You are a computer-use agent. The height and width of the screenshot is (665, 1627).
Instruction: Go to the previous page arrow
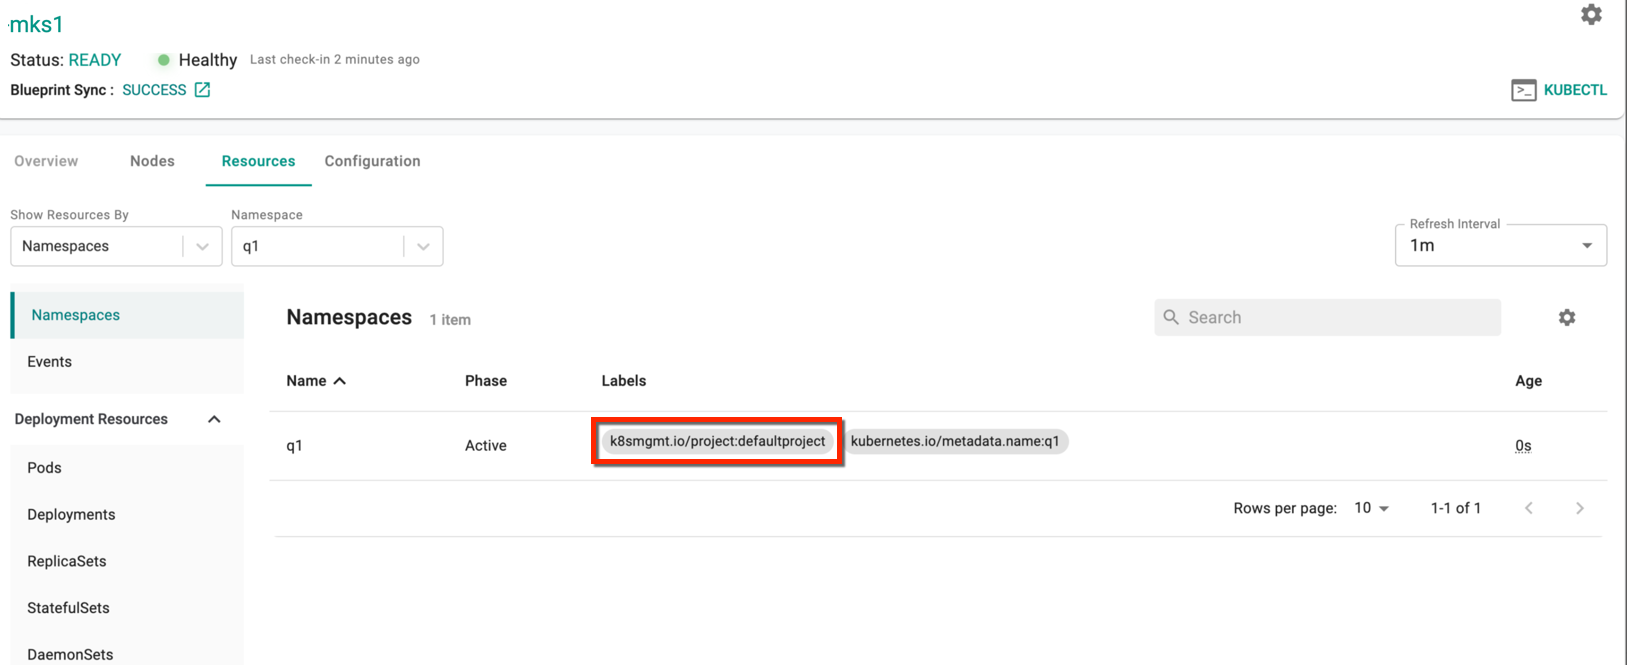click(1529, 508)
